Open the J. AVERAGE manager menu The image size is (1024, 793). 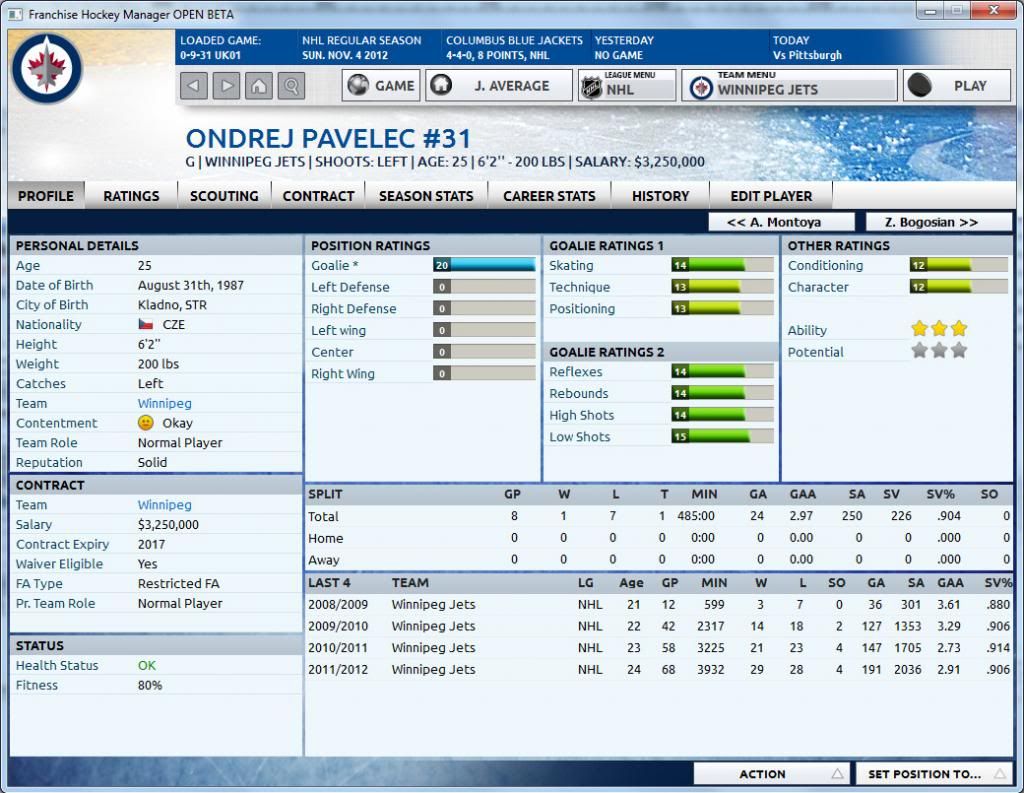pyautogui.click(x=499, y=86)
